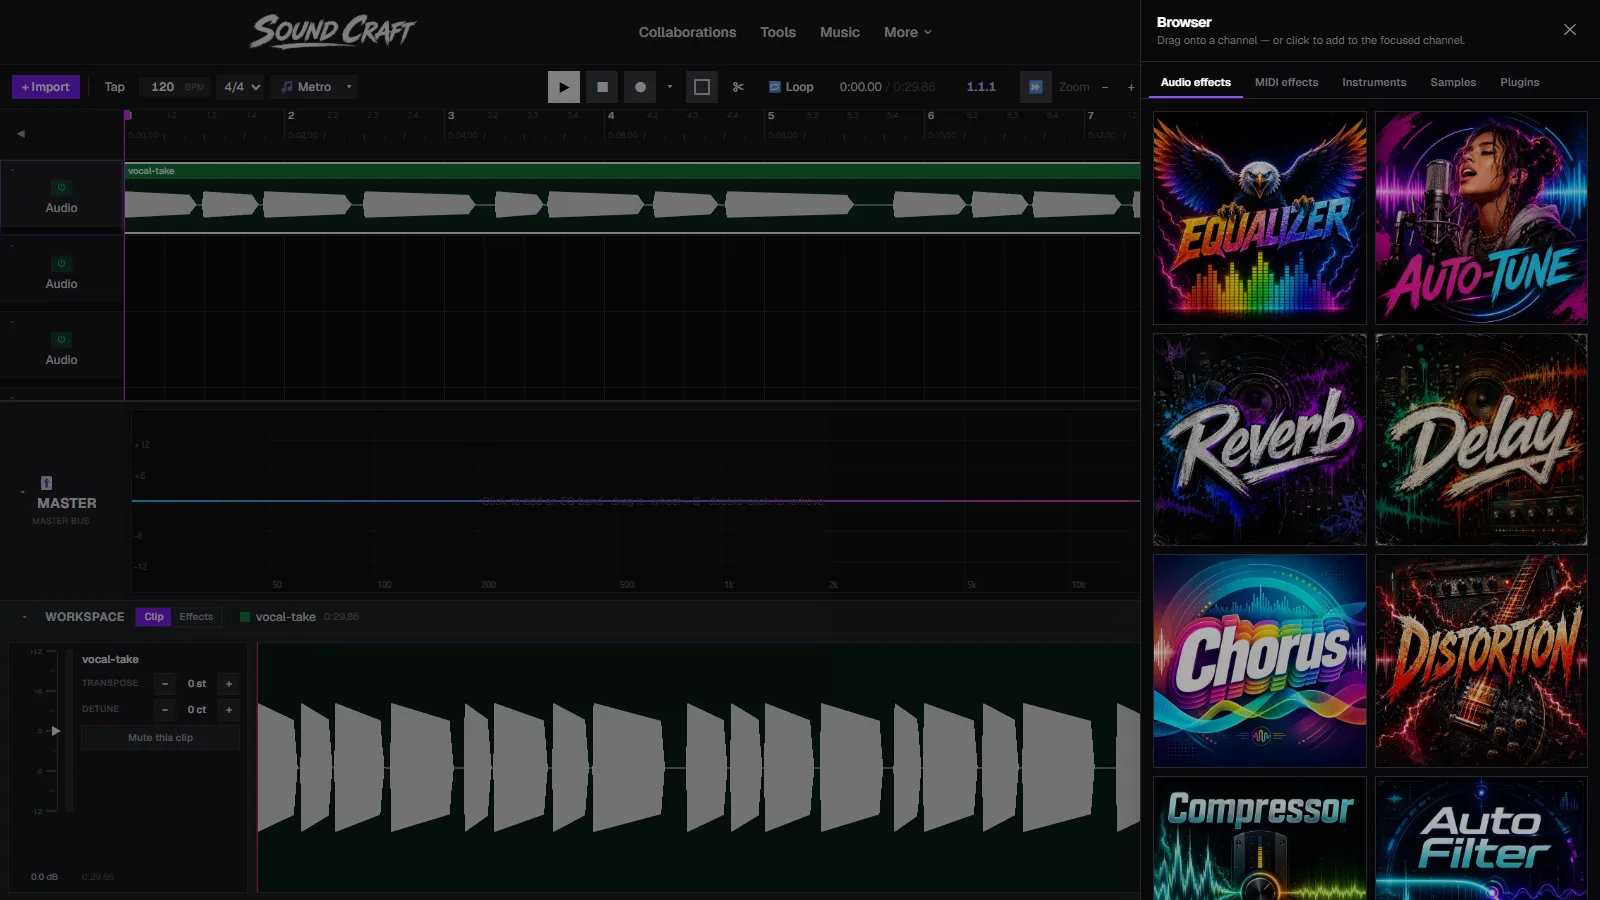1600x900 pixels.
Task: Open the Collaborations menu
Action: click(x=687, y=32)
